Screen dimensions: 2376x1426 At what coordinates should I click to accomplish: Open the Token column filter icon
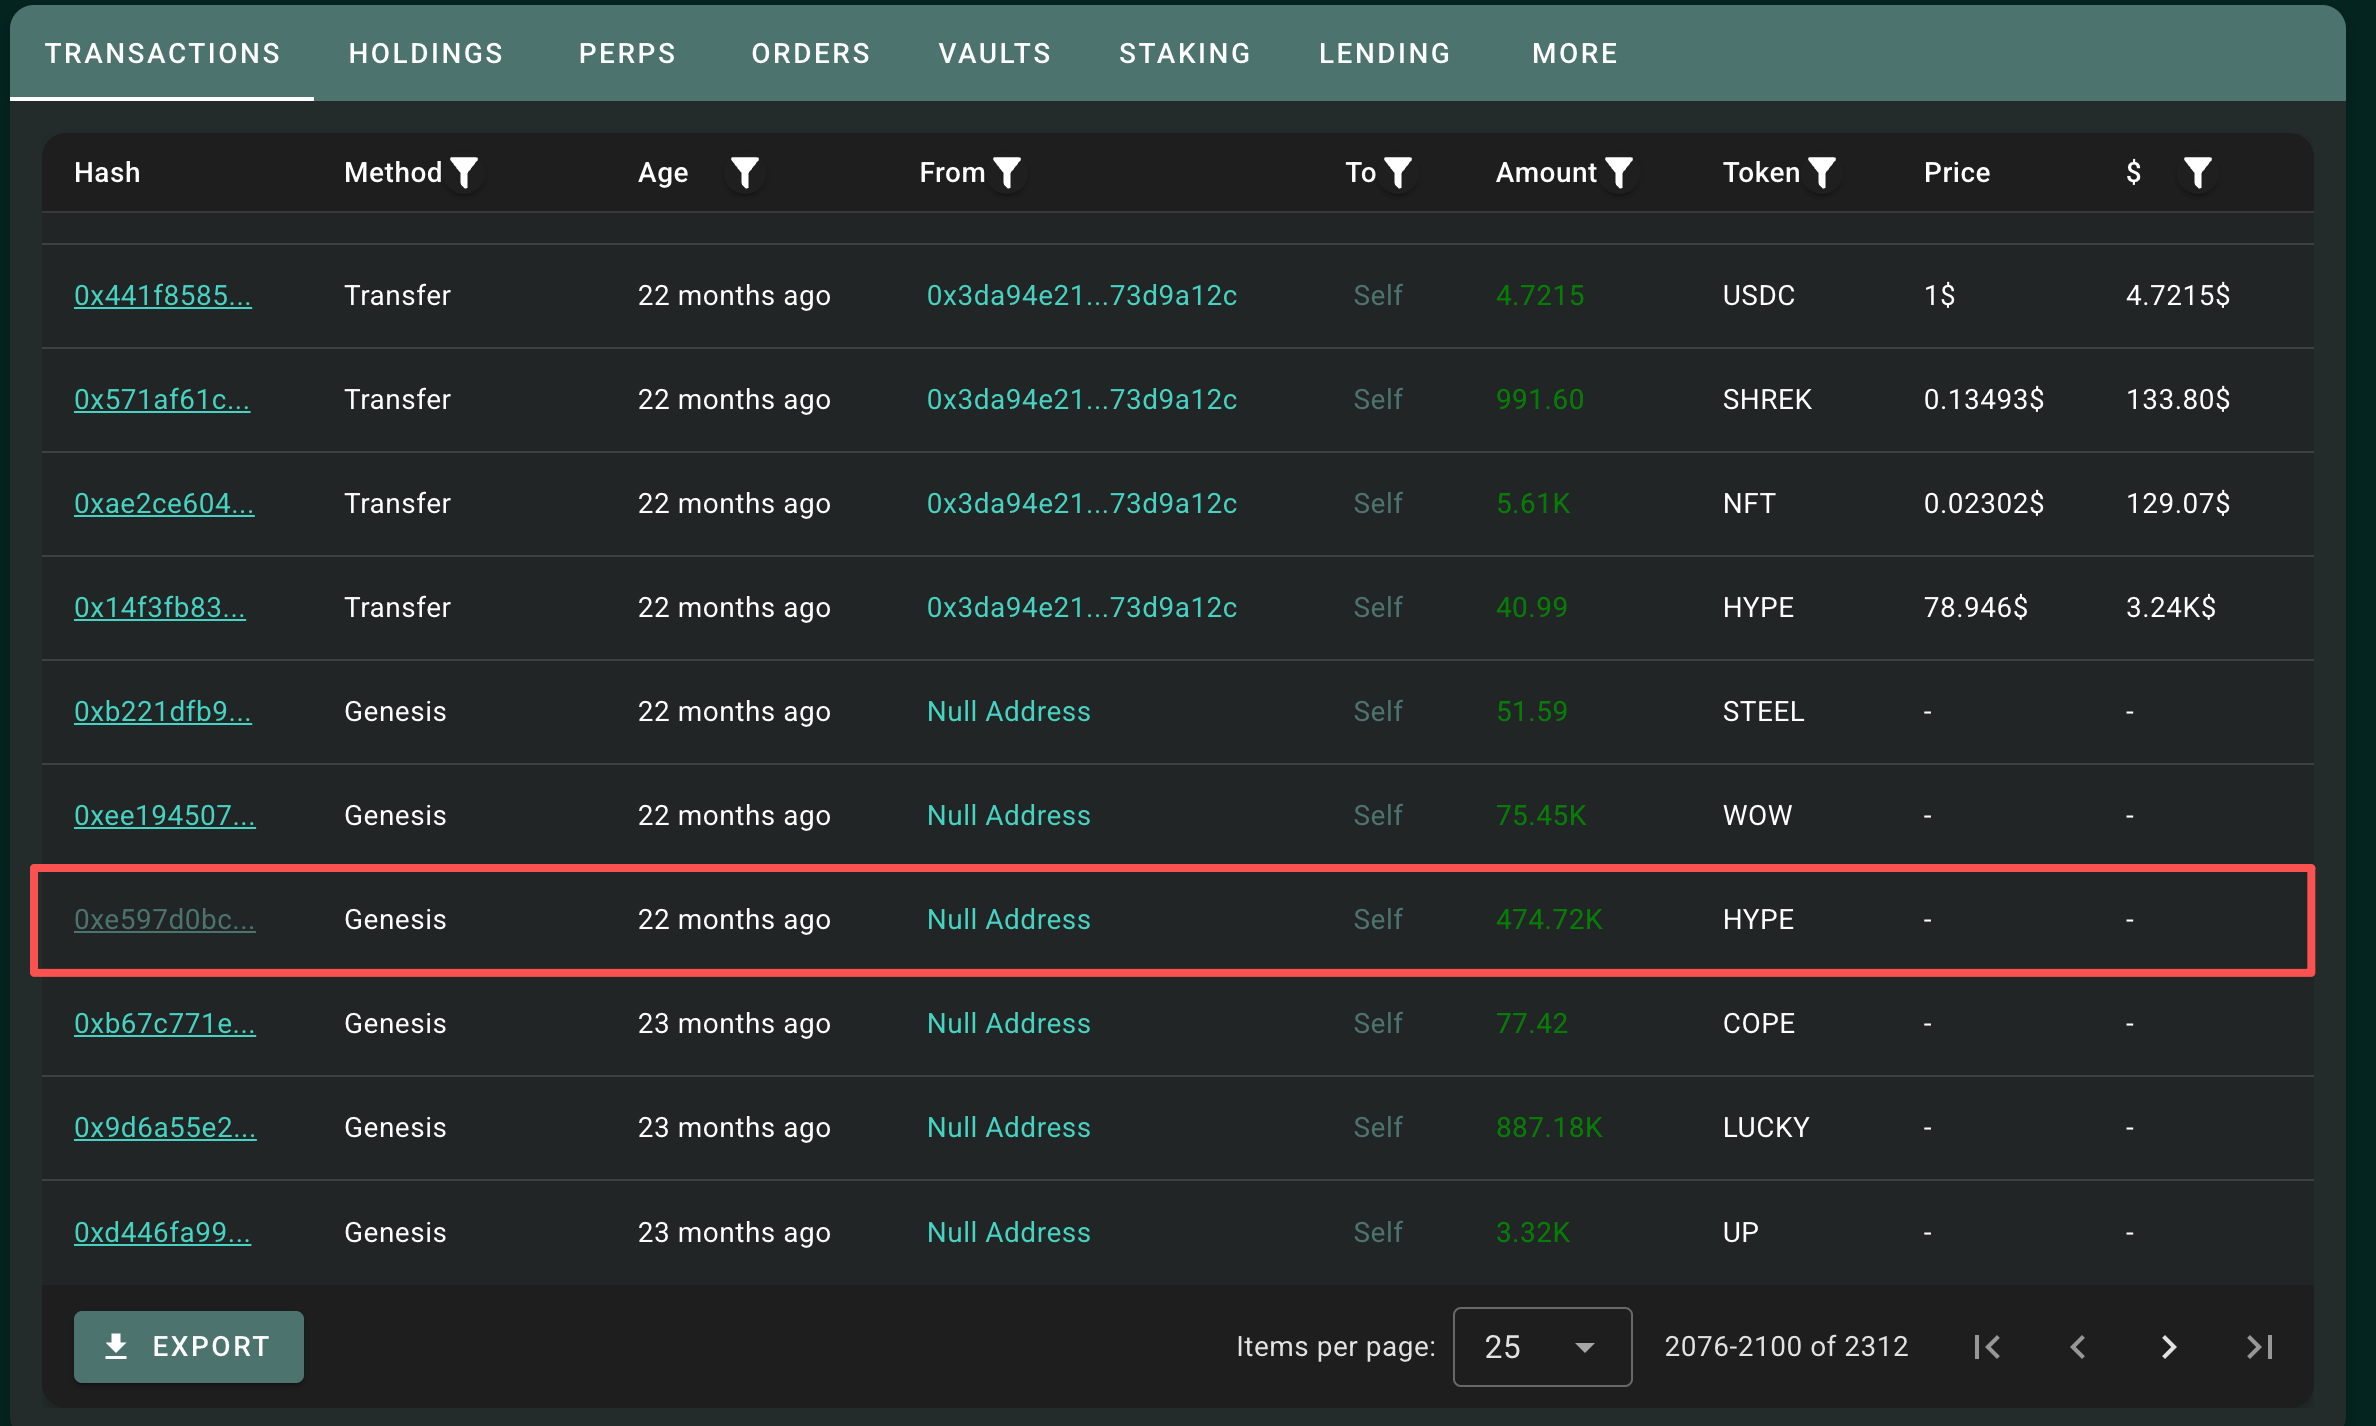[1823, 173]
